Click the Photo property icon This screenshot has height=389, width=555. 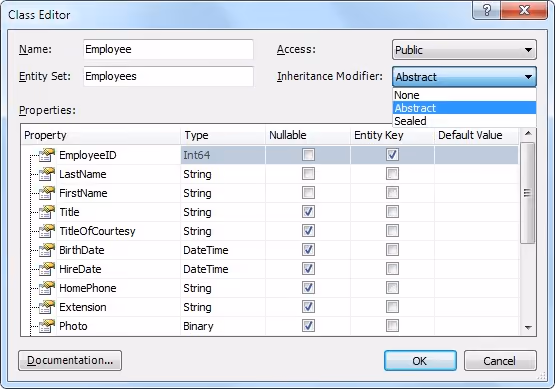47,326
